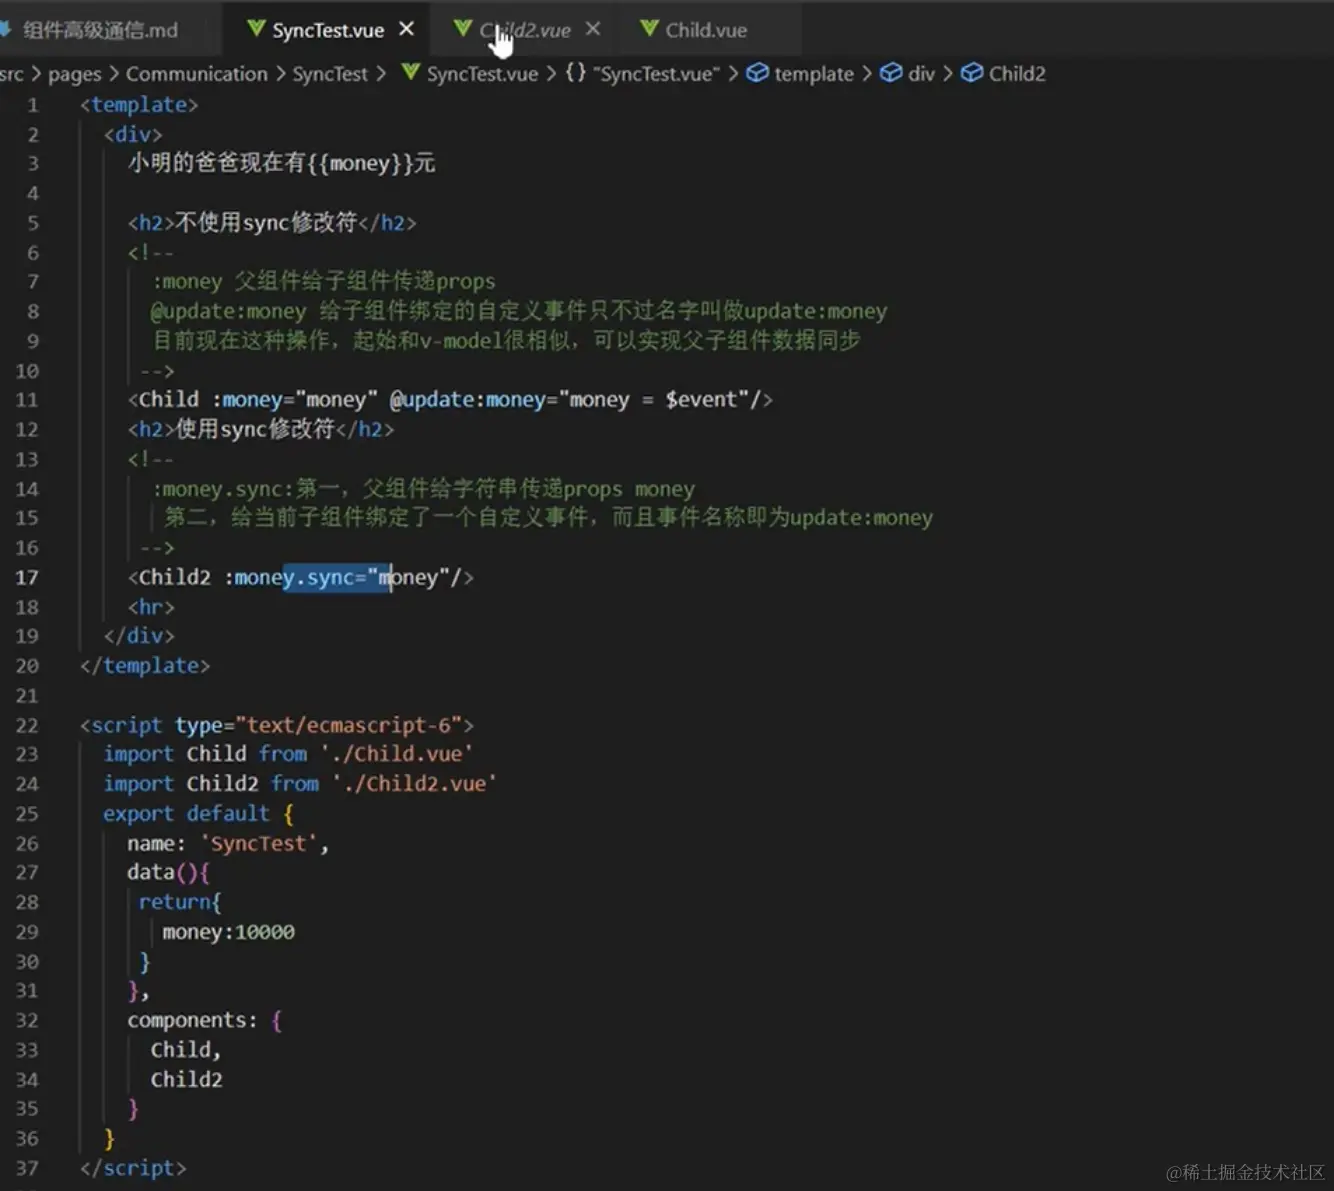Click line number 1 in the gutter
Image resolution: width=1334 pixels, height=1191 pixels.
pyautogui.click(x=33, y=105)
